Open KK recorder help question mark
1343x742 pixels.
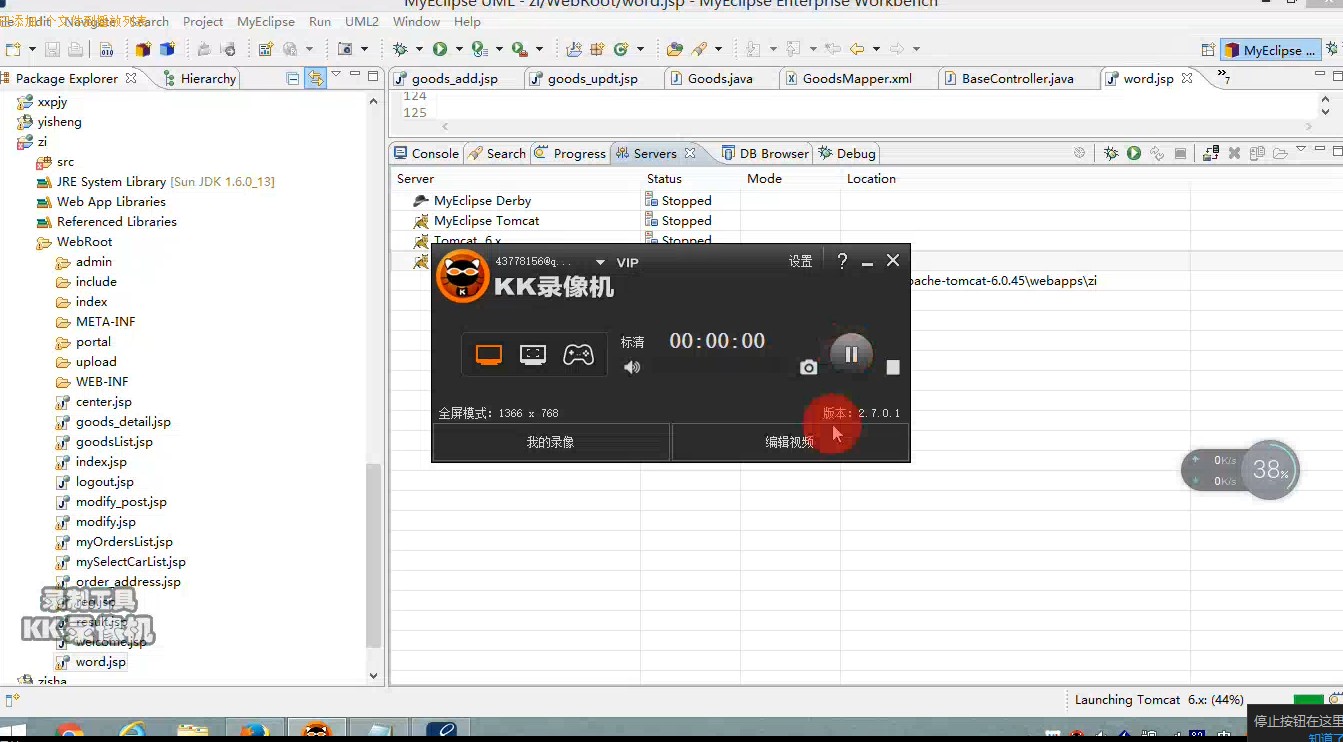pos(842,261)
